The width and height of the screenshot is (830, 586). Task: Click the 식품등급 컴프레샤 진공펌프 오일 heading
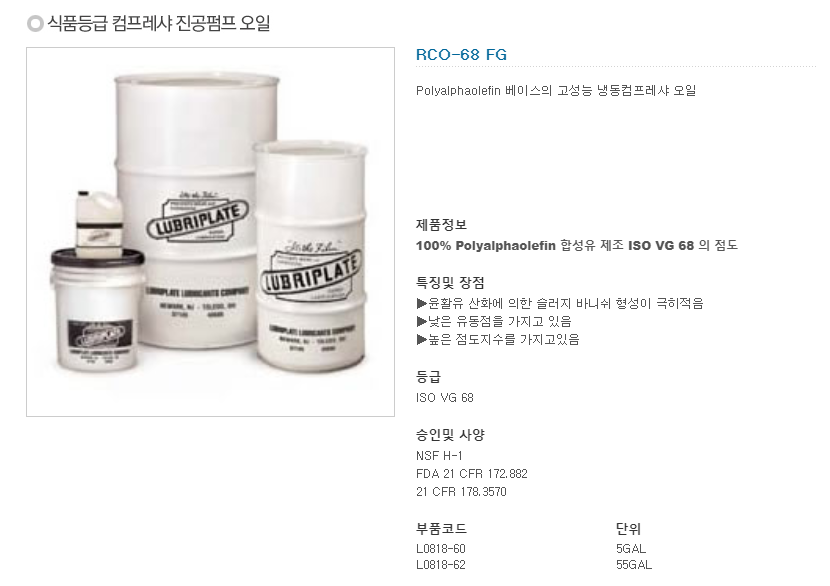click(159, 23)
